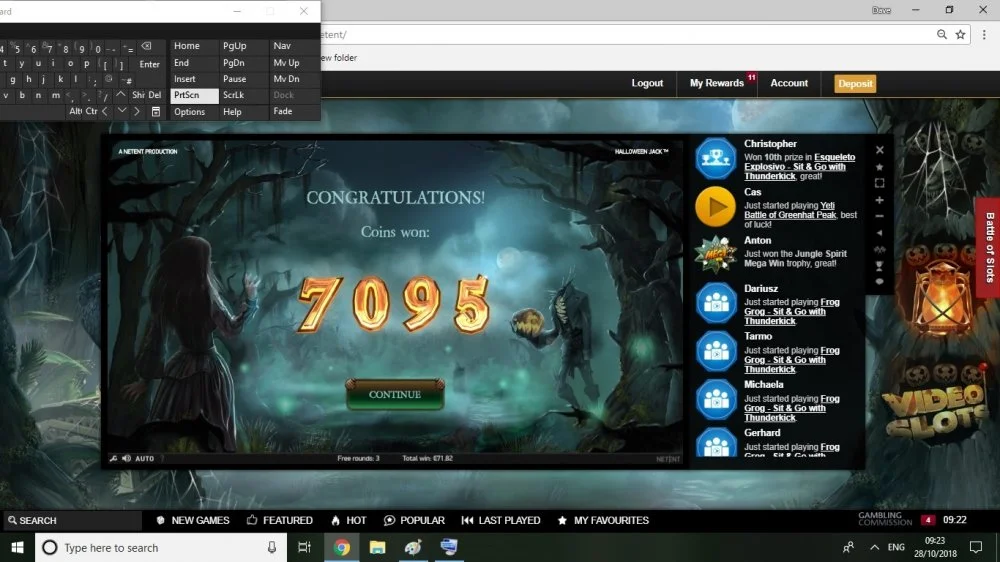Click the Chrome address bar
The image size is (1000, 562).
click(625, 34)
